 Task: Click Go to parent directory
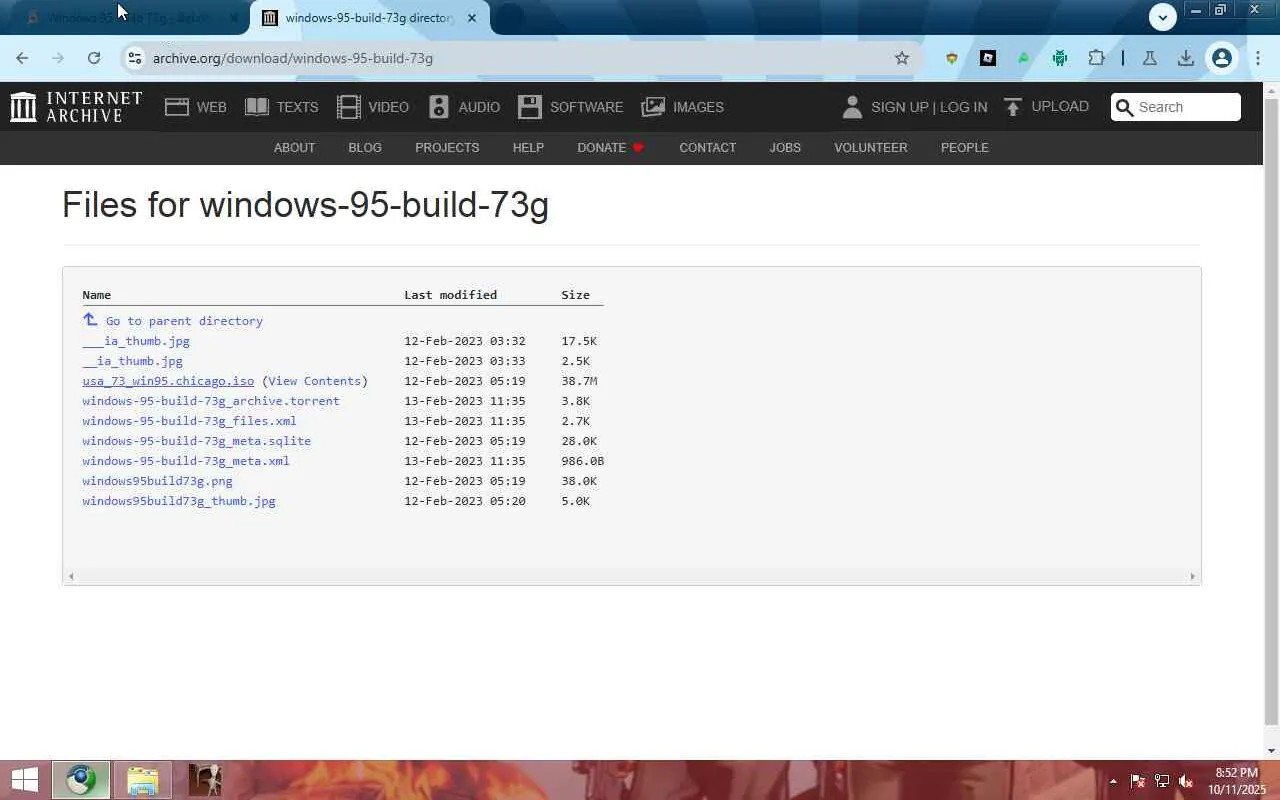tap(173, 321)
